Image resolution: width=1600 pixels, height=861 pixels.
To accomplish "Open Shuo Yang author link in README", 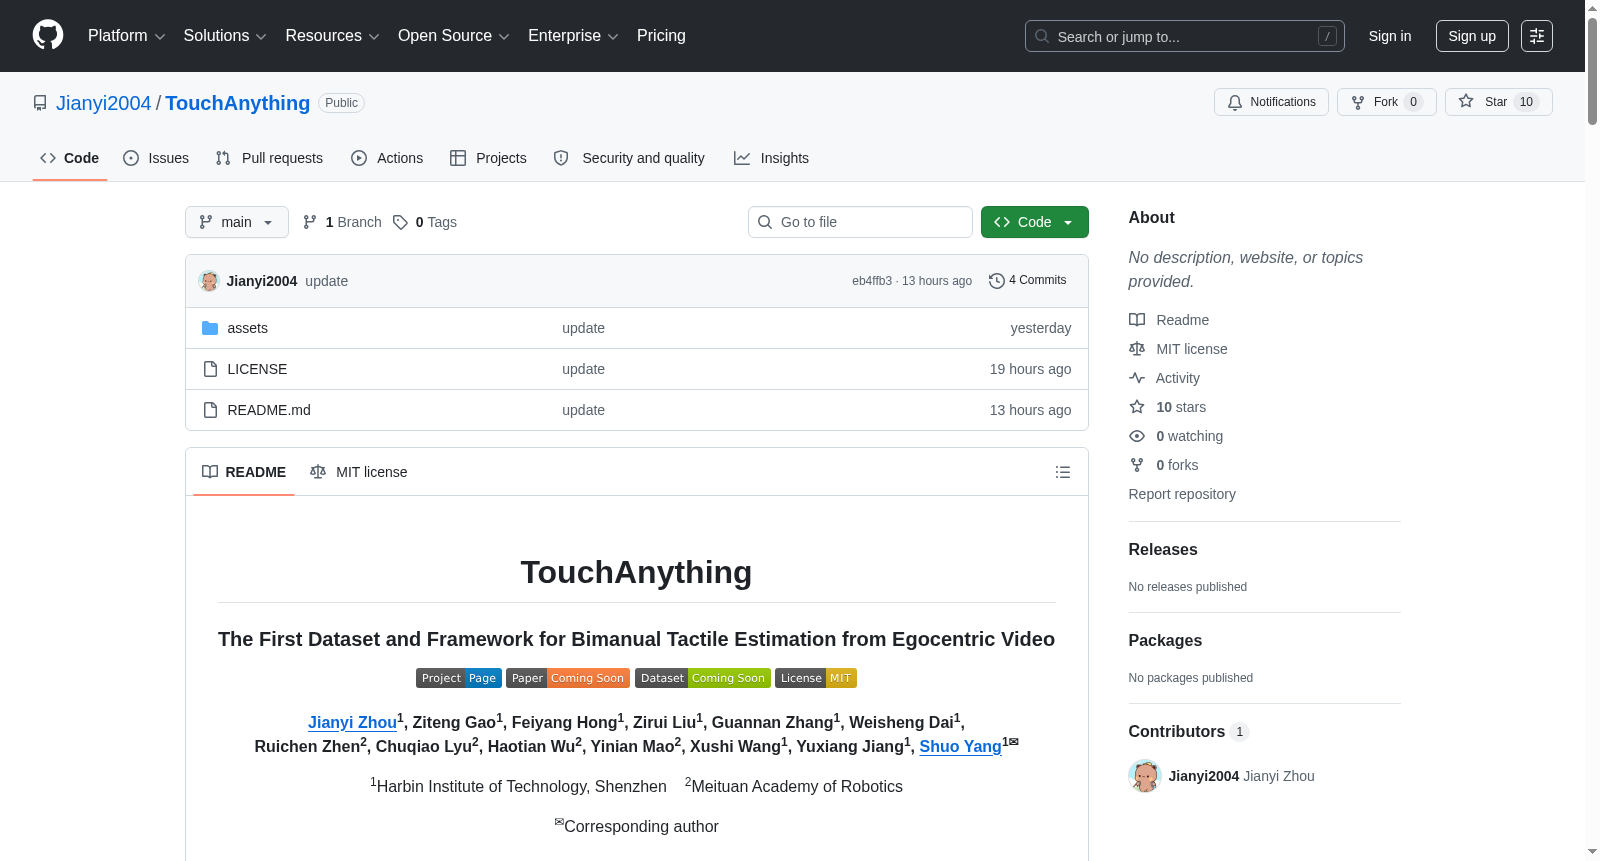I will tap(960, 746).
